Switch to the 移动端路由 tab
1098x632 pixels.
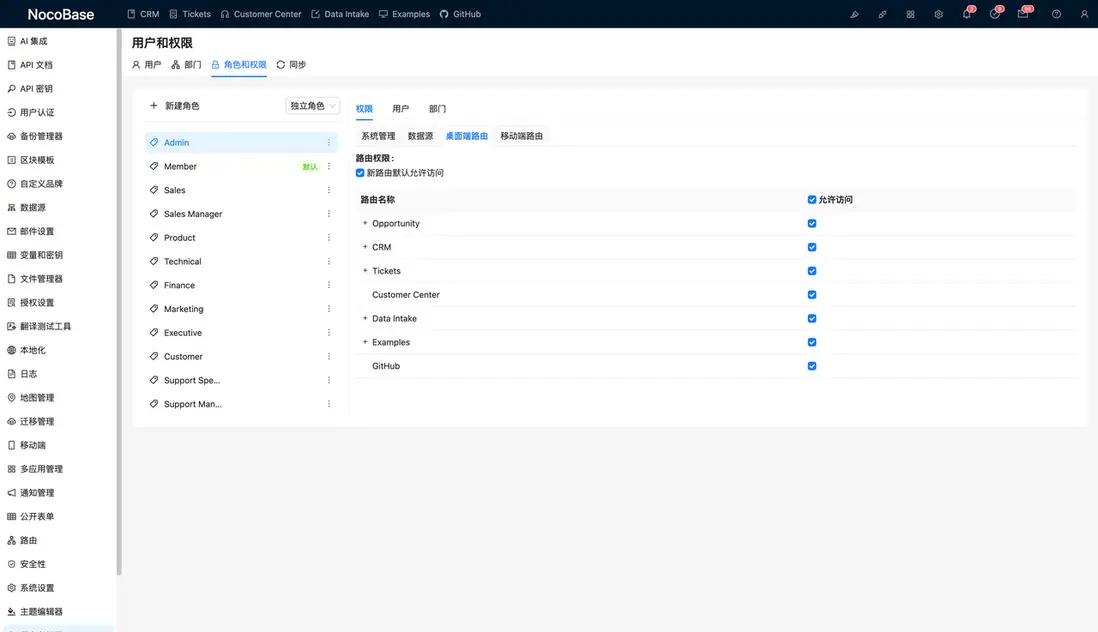click(521, 136)
